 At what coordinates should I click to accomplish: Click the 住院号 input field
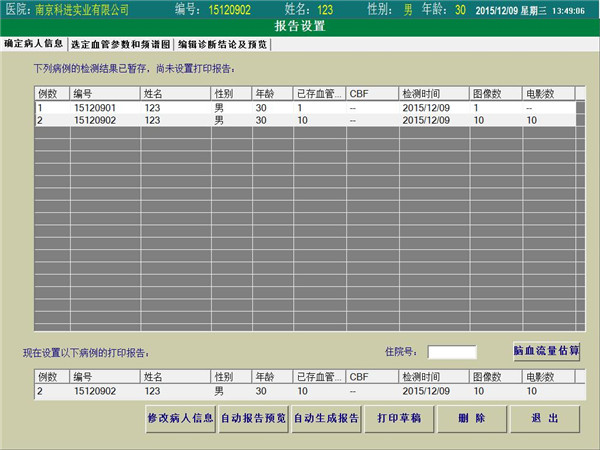452,352
